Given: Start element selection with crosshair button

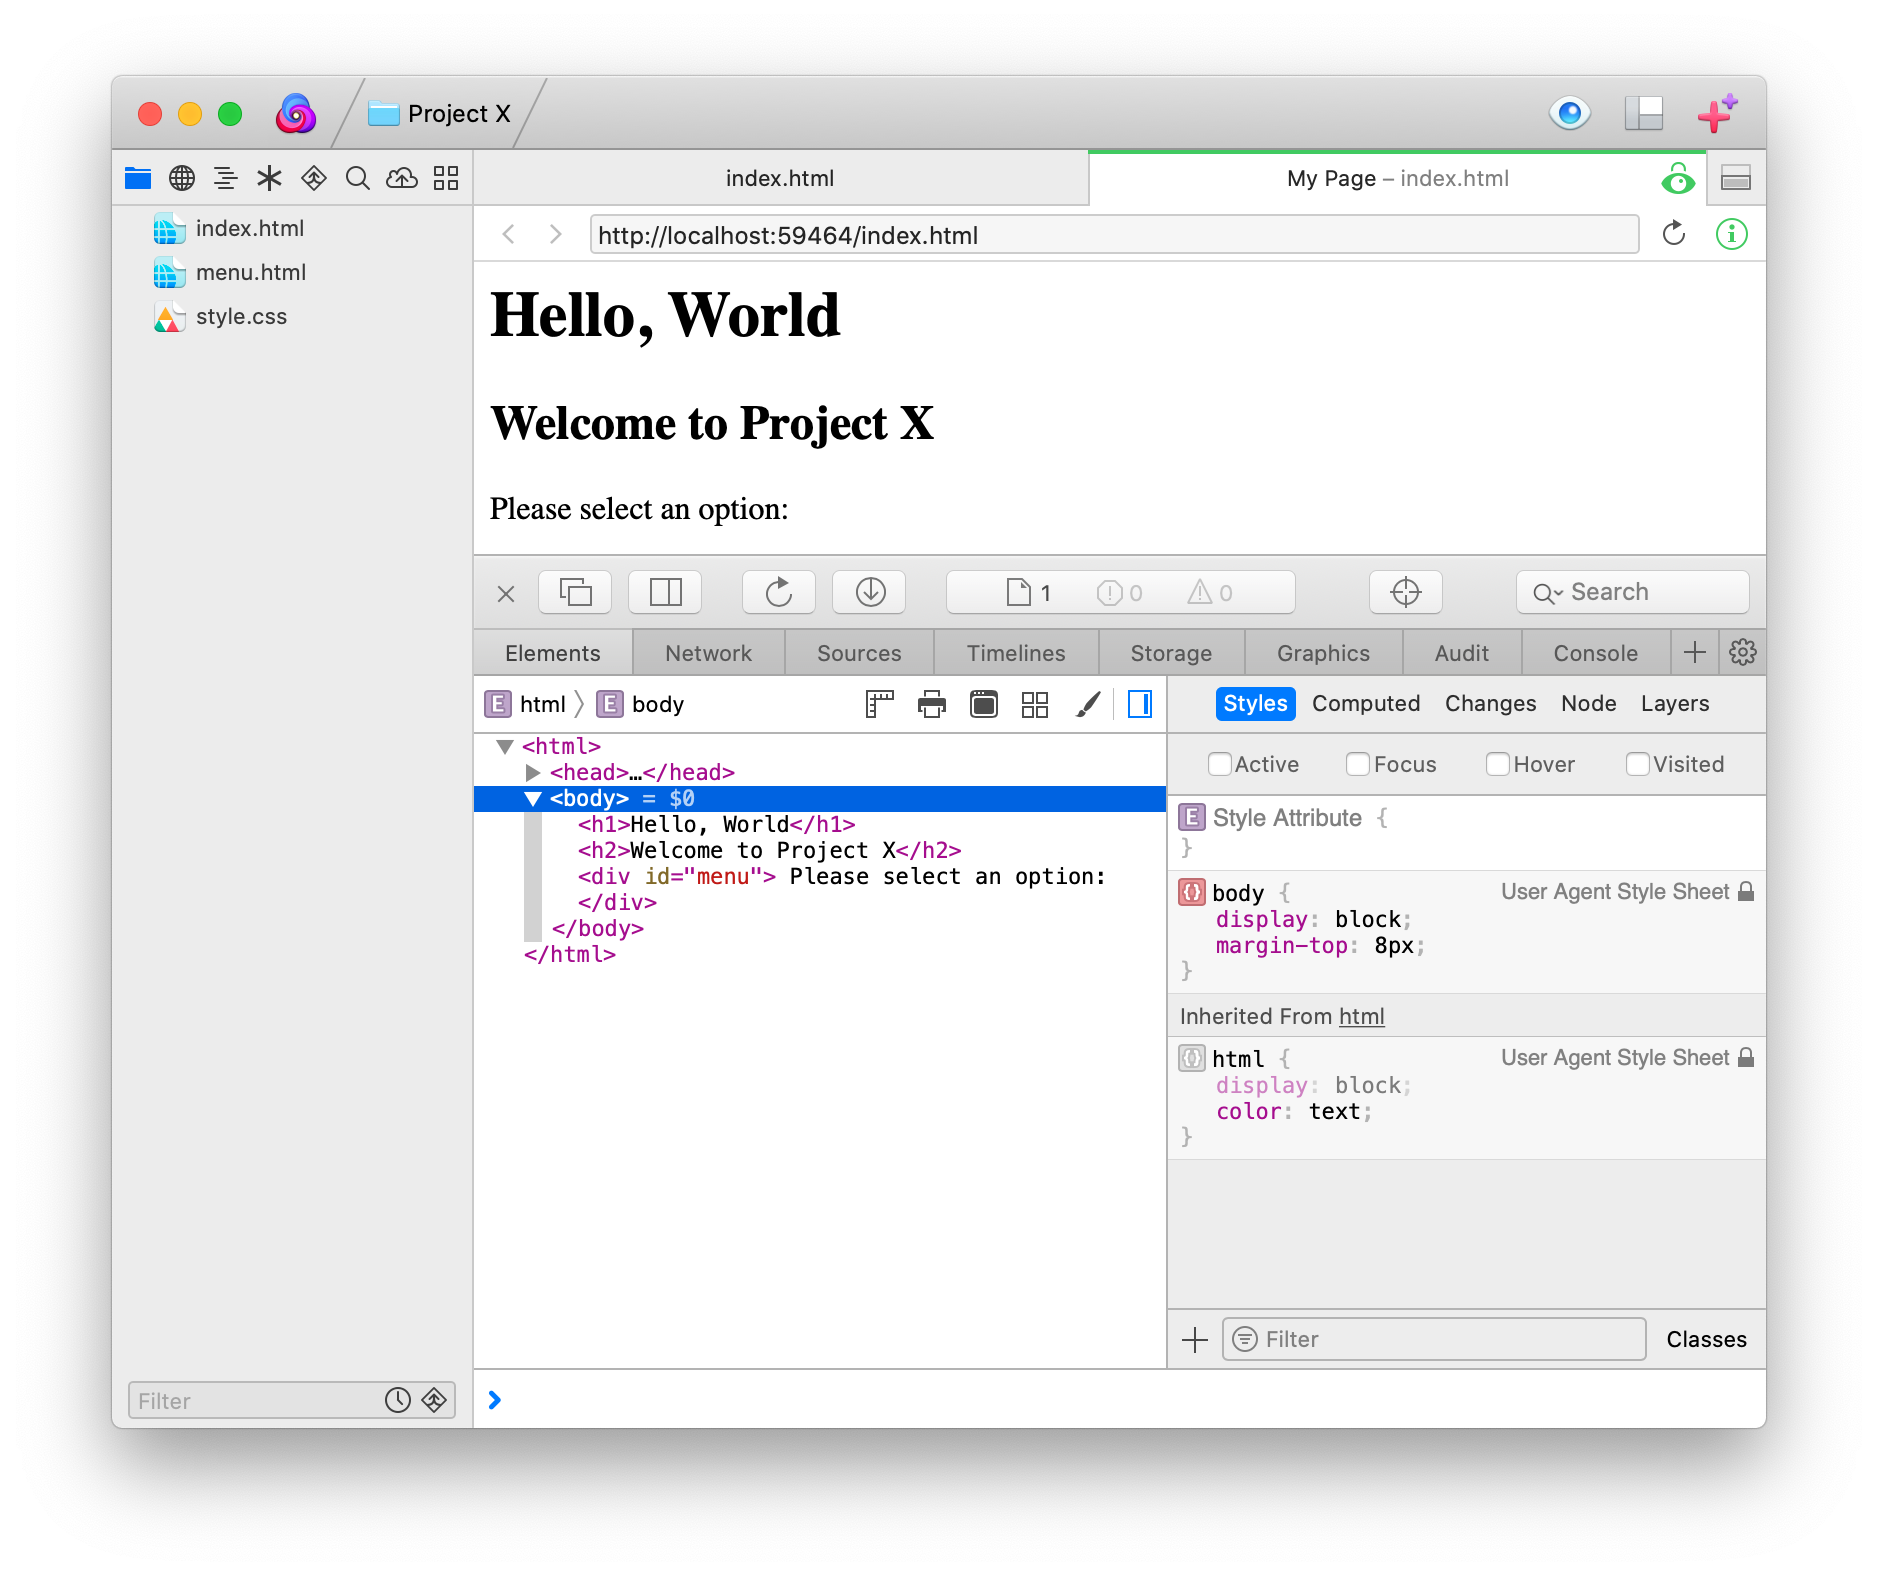Looking at the screenshot, I should 1406,592.
